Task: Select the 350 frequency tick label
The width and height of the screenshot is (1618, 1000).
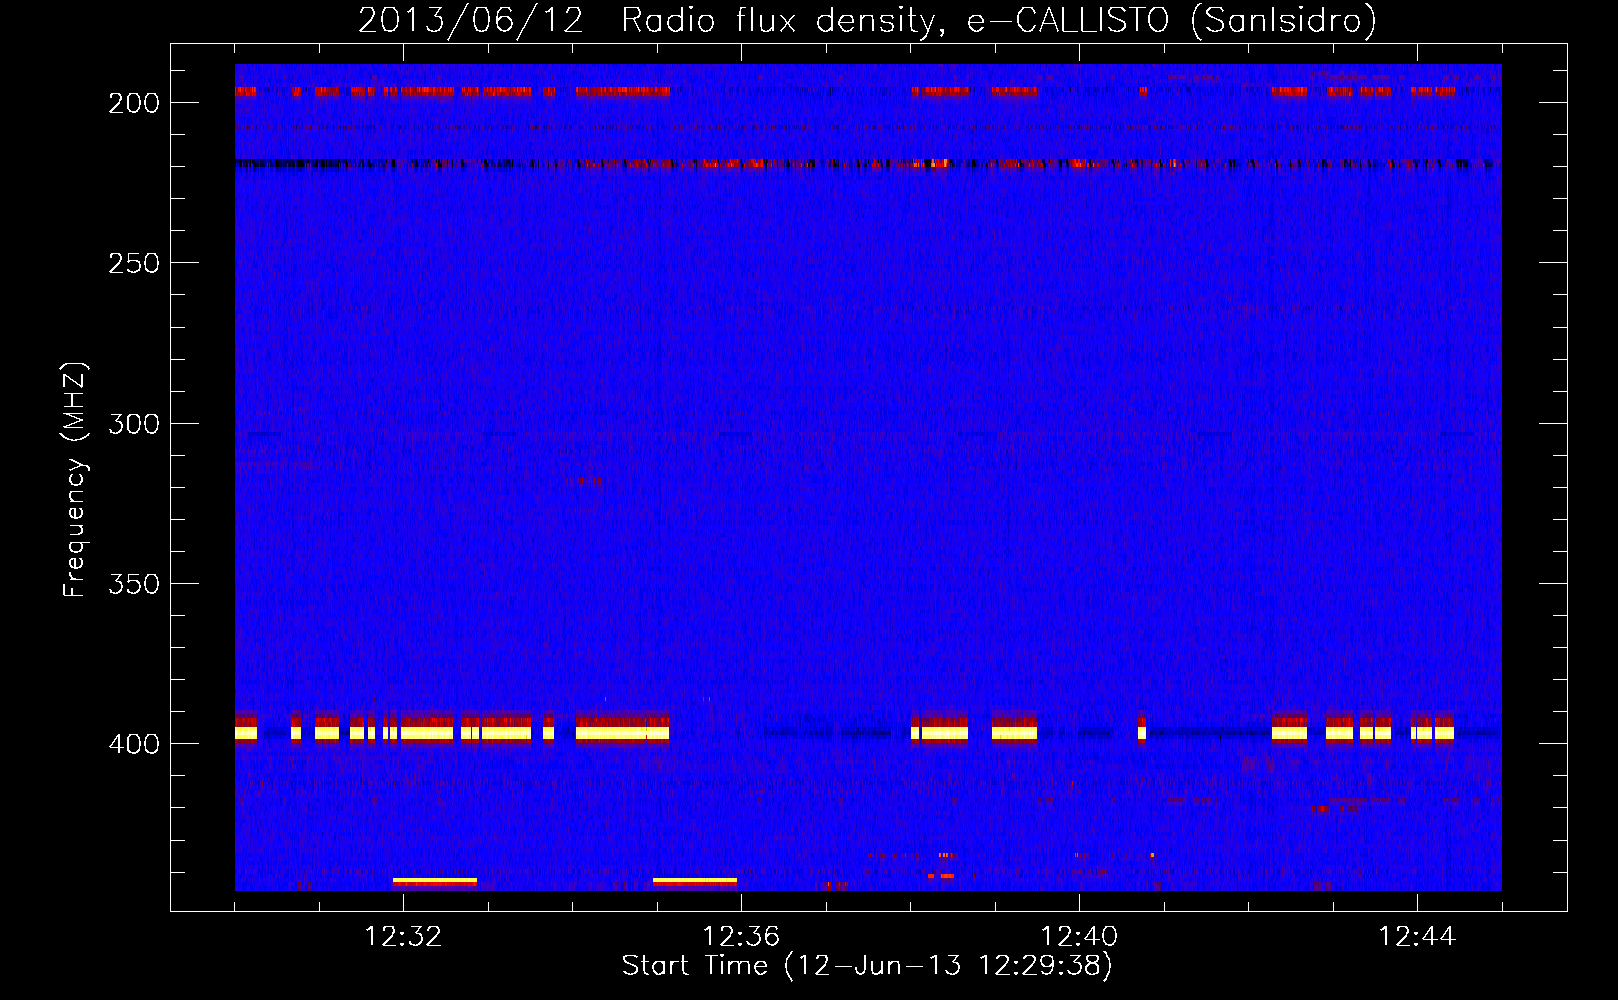Action: tap(134, 584)
